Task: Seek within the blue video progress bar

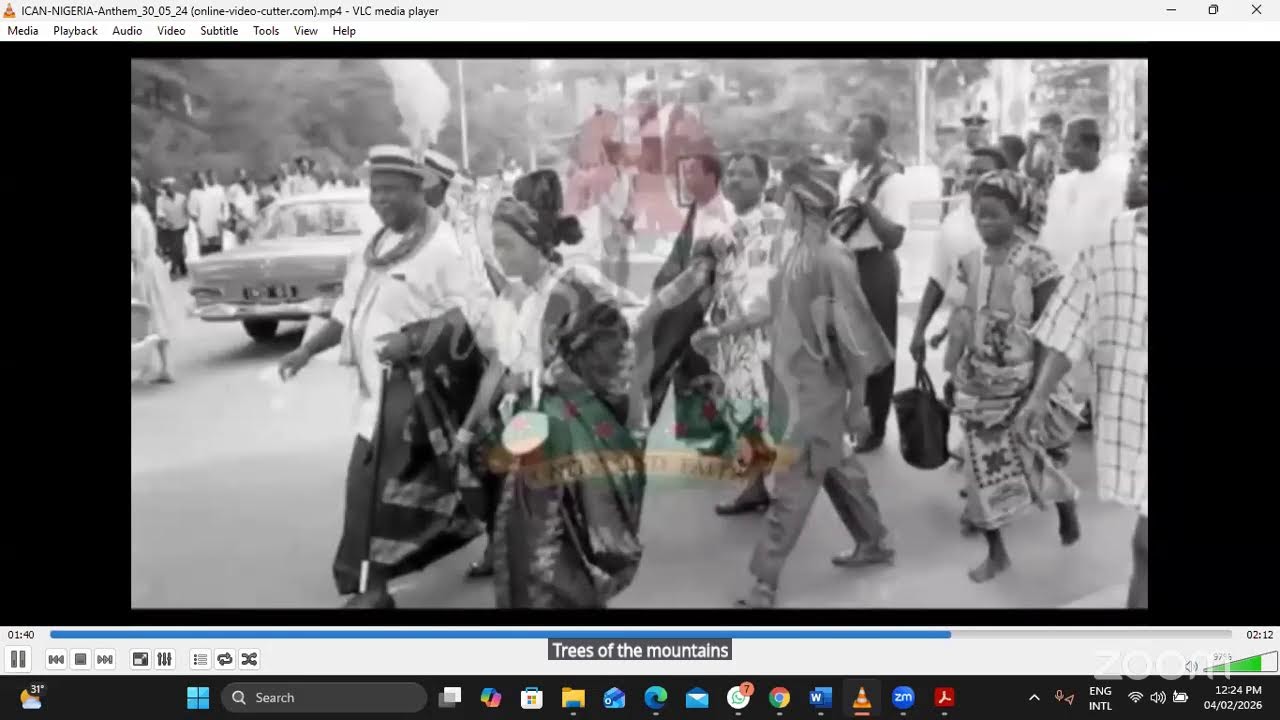Action: (640, 634)
